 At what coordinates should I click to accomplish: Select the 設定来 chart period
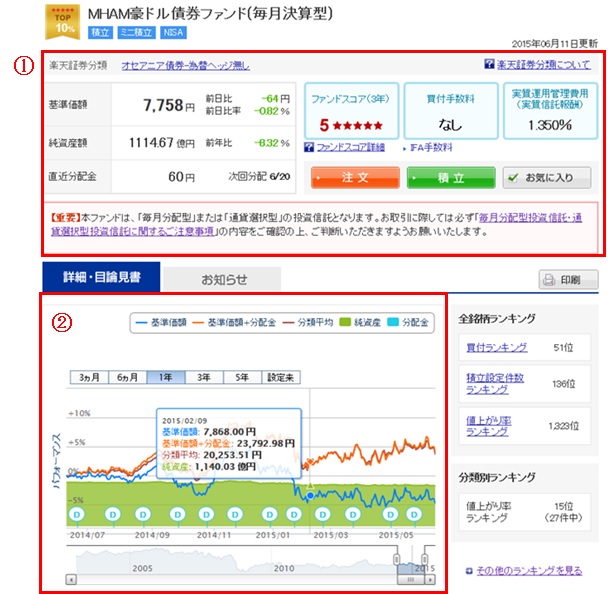coord(281,377)
